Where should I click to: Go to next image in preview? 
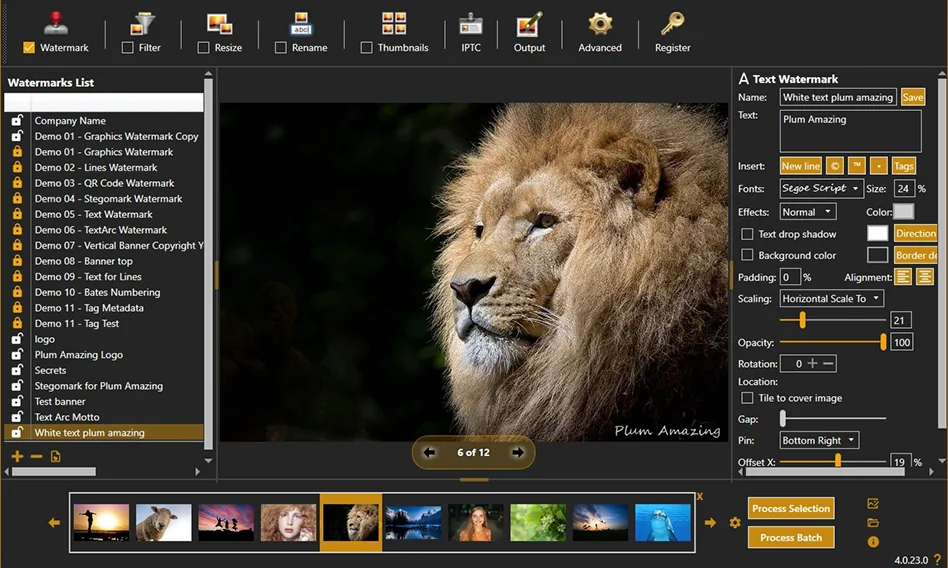coord(518,452)
